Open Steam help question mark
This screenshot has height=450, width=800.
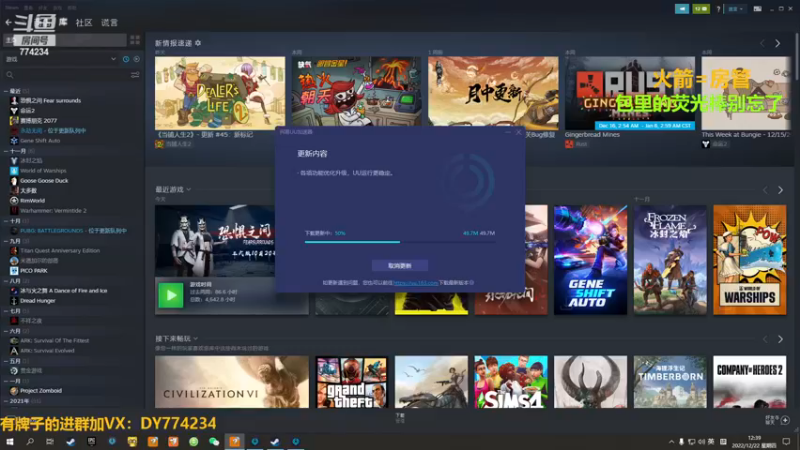click(718, 9)
